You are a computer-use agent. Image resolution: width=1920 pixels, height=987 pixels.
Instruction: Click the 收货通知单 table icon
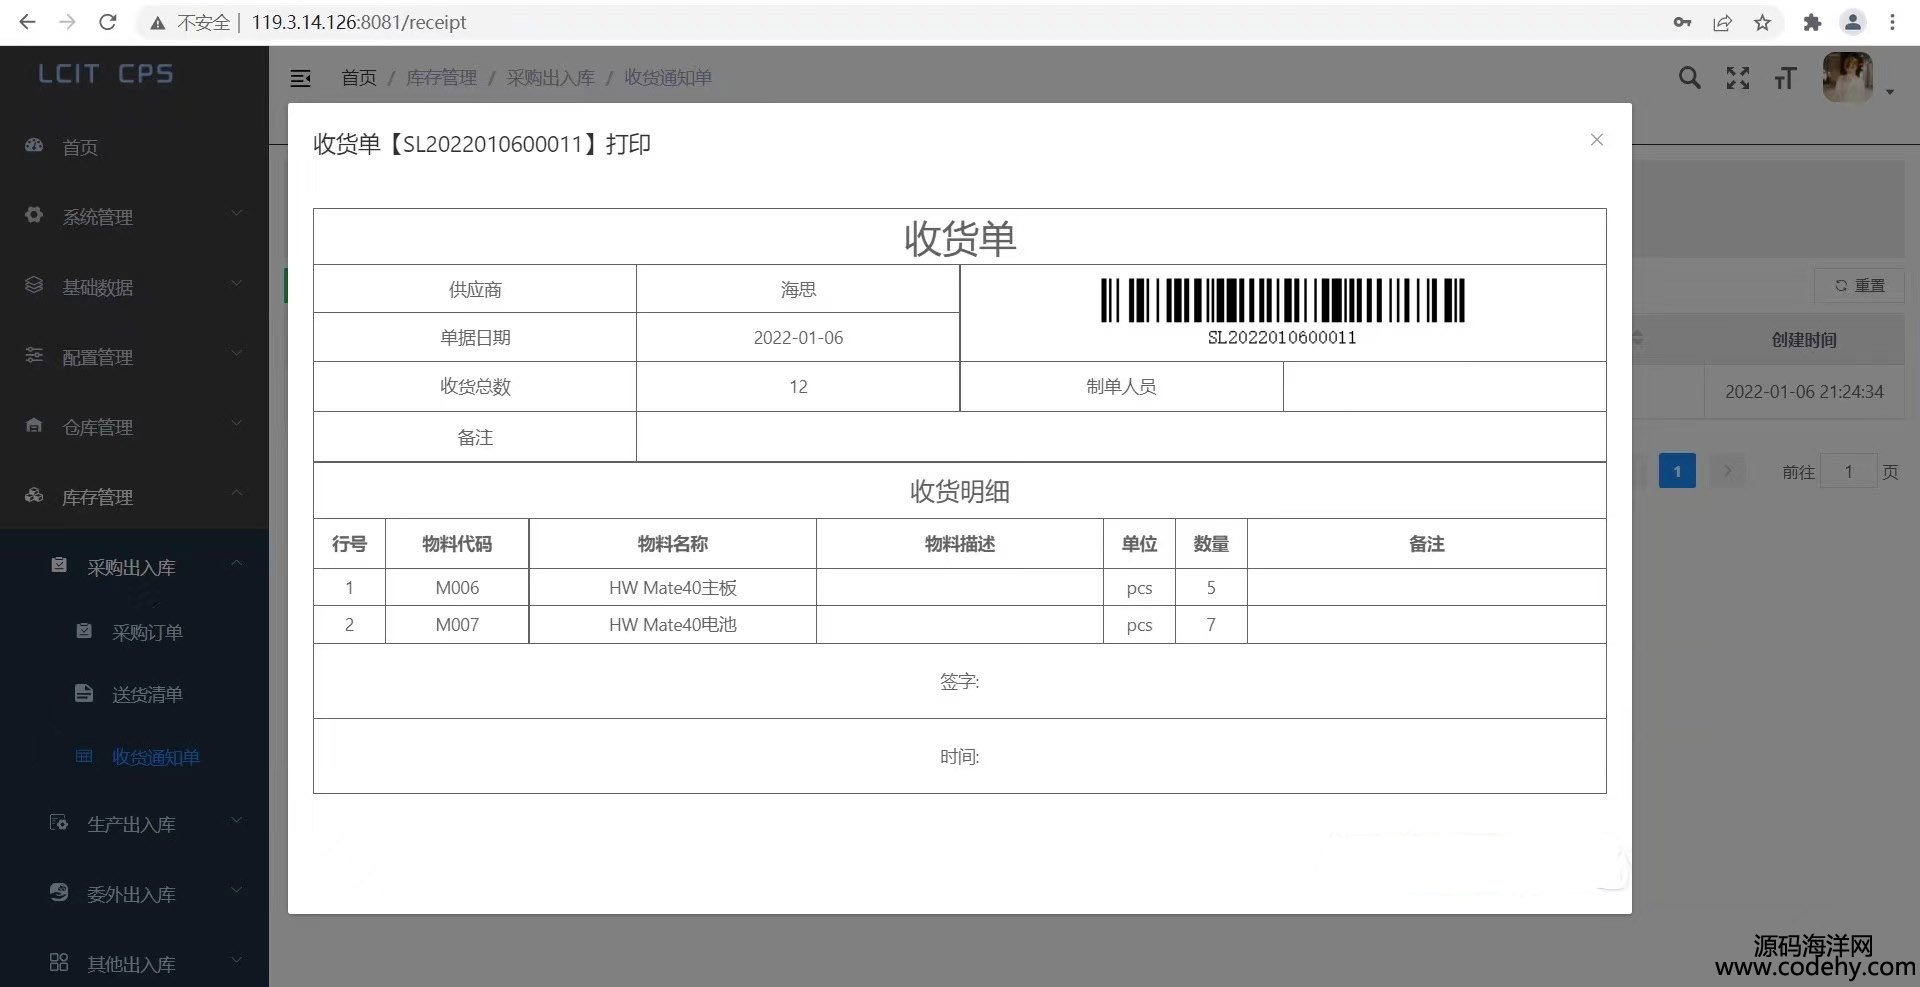[84, 756]
